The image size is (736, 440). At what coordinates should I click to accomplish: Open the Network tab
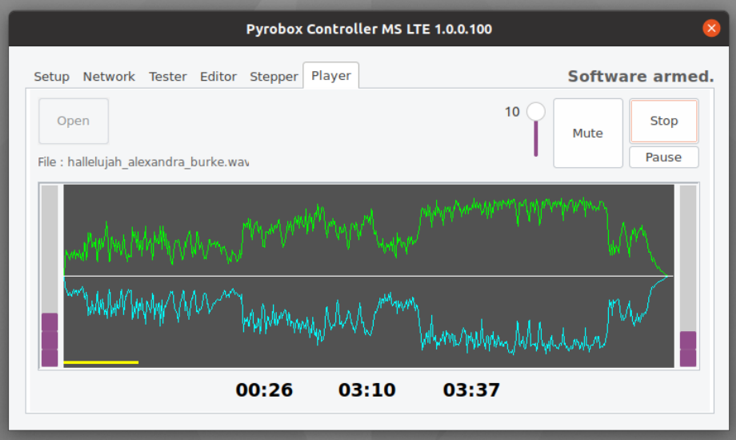pyautogui.click(x=109, y=76)
